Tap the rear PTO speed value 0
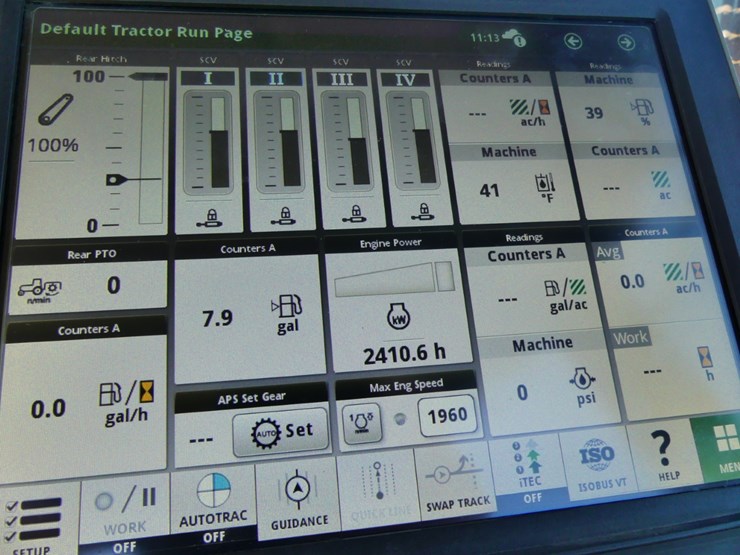This screenshot has height=555, width=740. pos(113,285)
